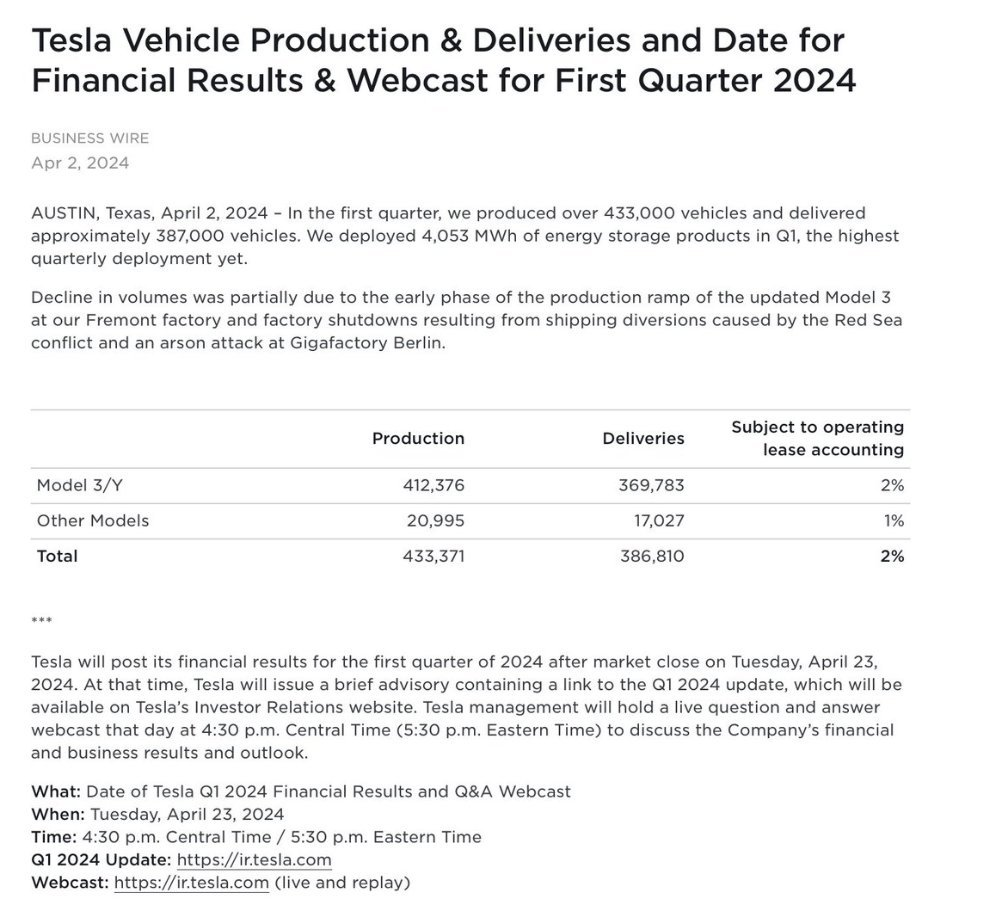Click the total production figure 433,371
984x900 pixels.
[433, 555]
